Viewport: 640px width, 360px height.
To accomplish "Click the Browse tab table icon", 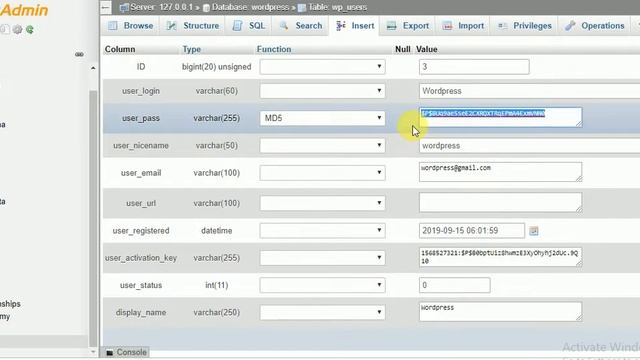I will (113, 26).
